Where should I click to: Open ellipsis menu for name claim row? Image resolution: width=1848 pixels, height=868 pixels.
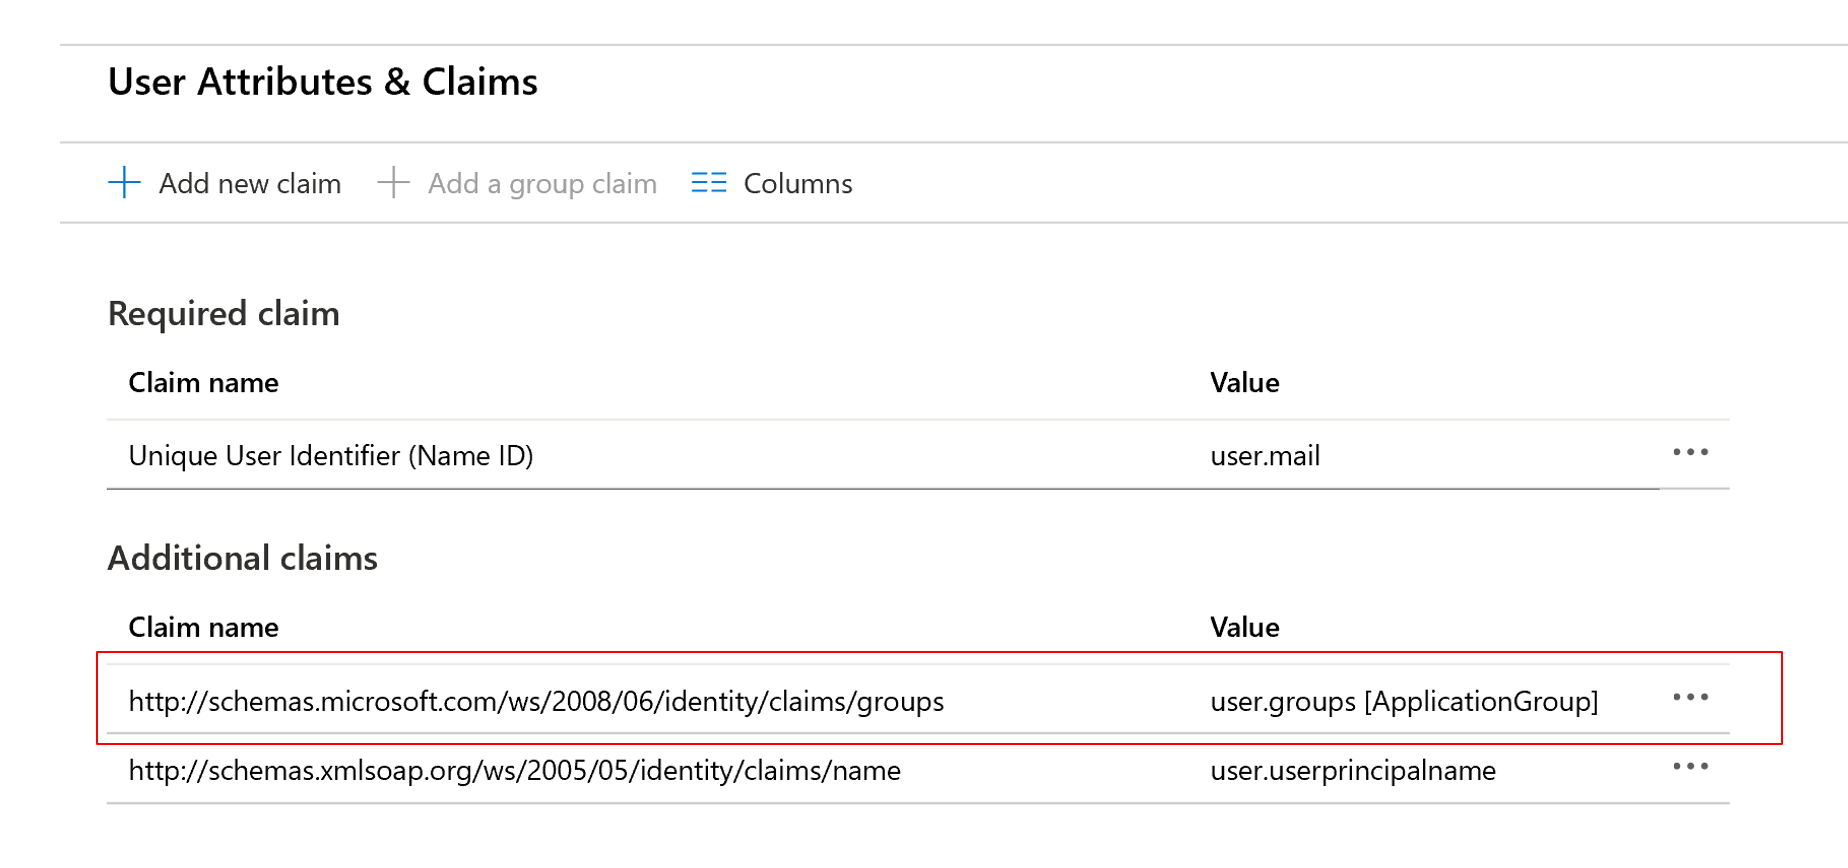coord(1690,767)
